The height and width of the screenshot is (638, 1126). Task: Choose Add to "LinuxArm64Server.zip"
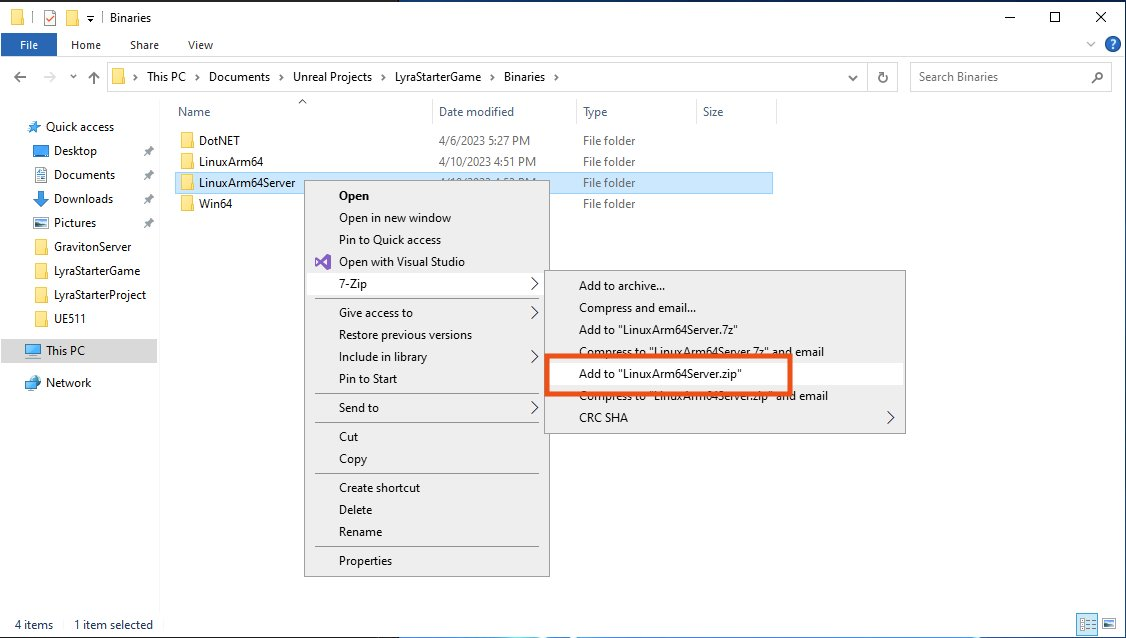click(660, 374)
